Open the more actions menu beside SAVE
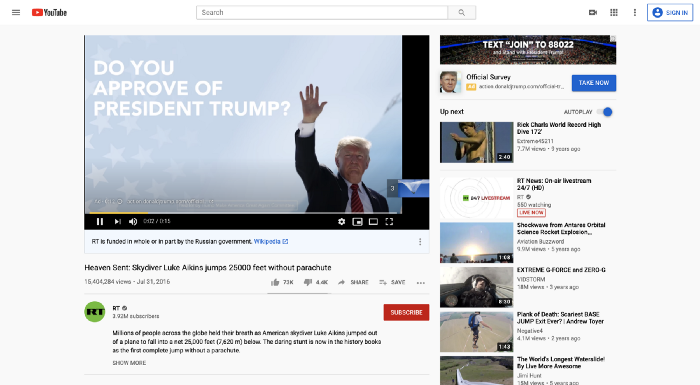 [421, 283]
